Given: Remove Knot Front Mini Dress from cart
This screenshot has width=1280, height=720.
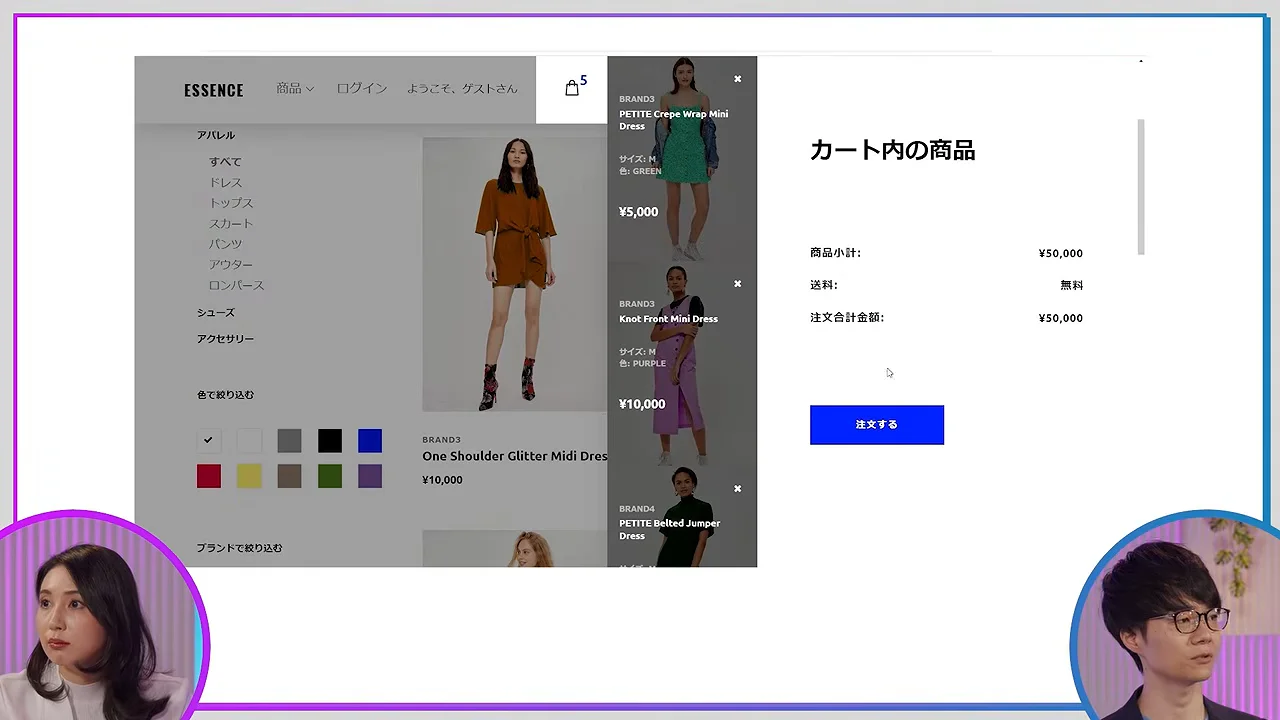Looking at the screenshot, I should 738,284.
